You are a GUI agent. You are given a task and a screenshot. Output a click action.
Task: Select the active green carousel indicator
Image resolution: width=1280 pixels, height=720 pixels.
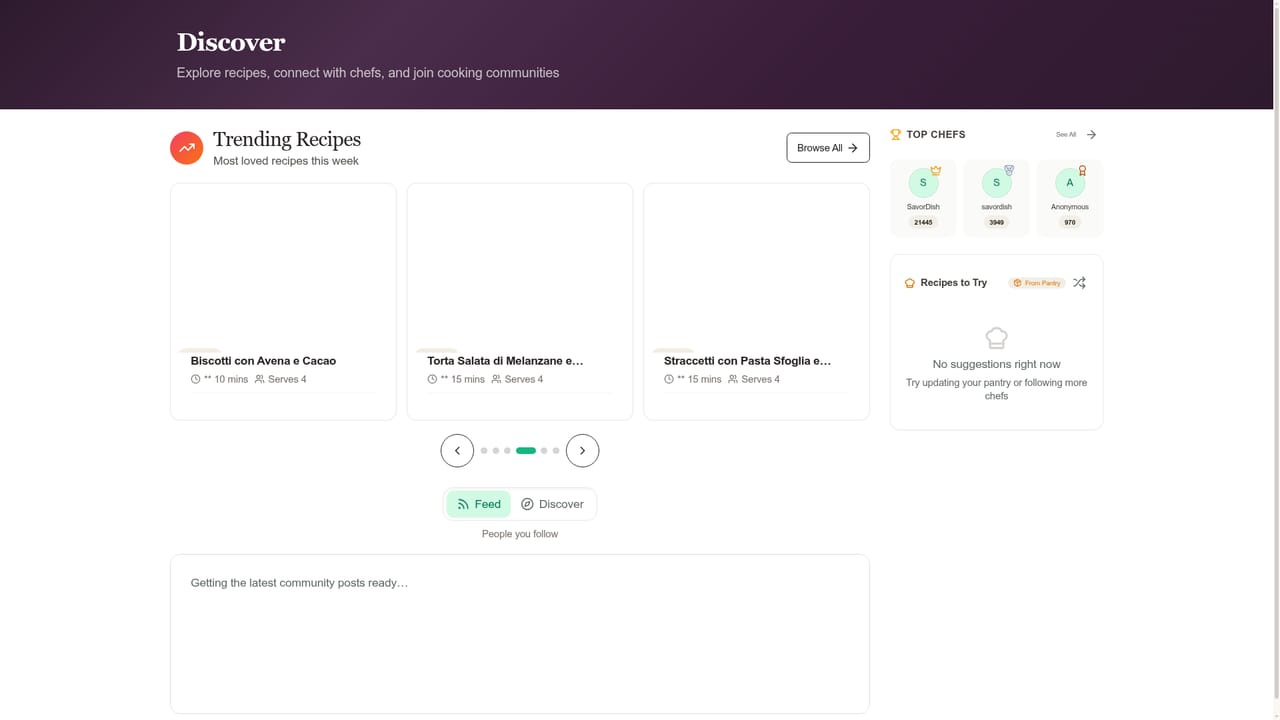point(526,451)
